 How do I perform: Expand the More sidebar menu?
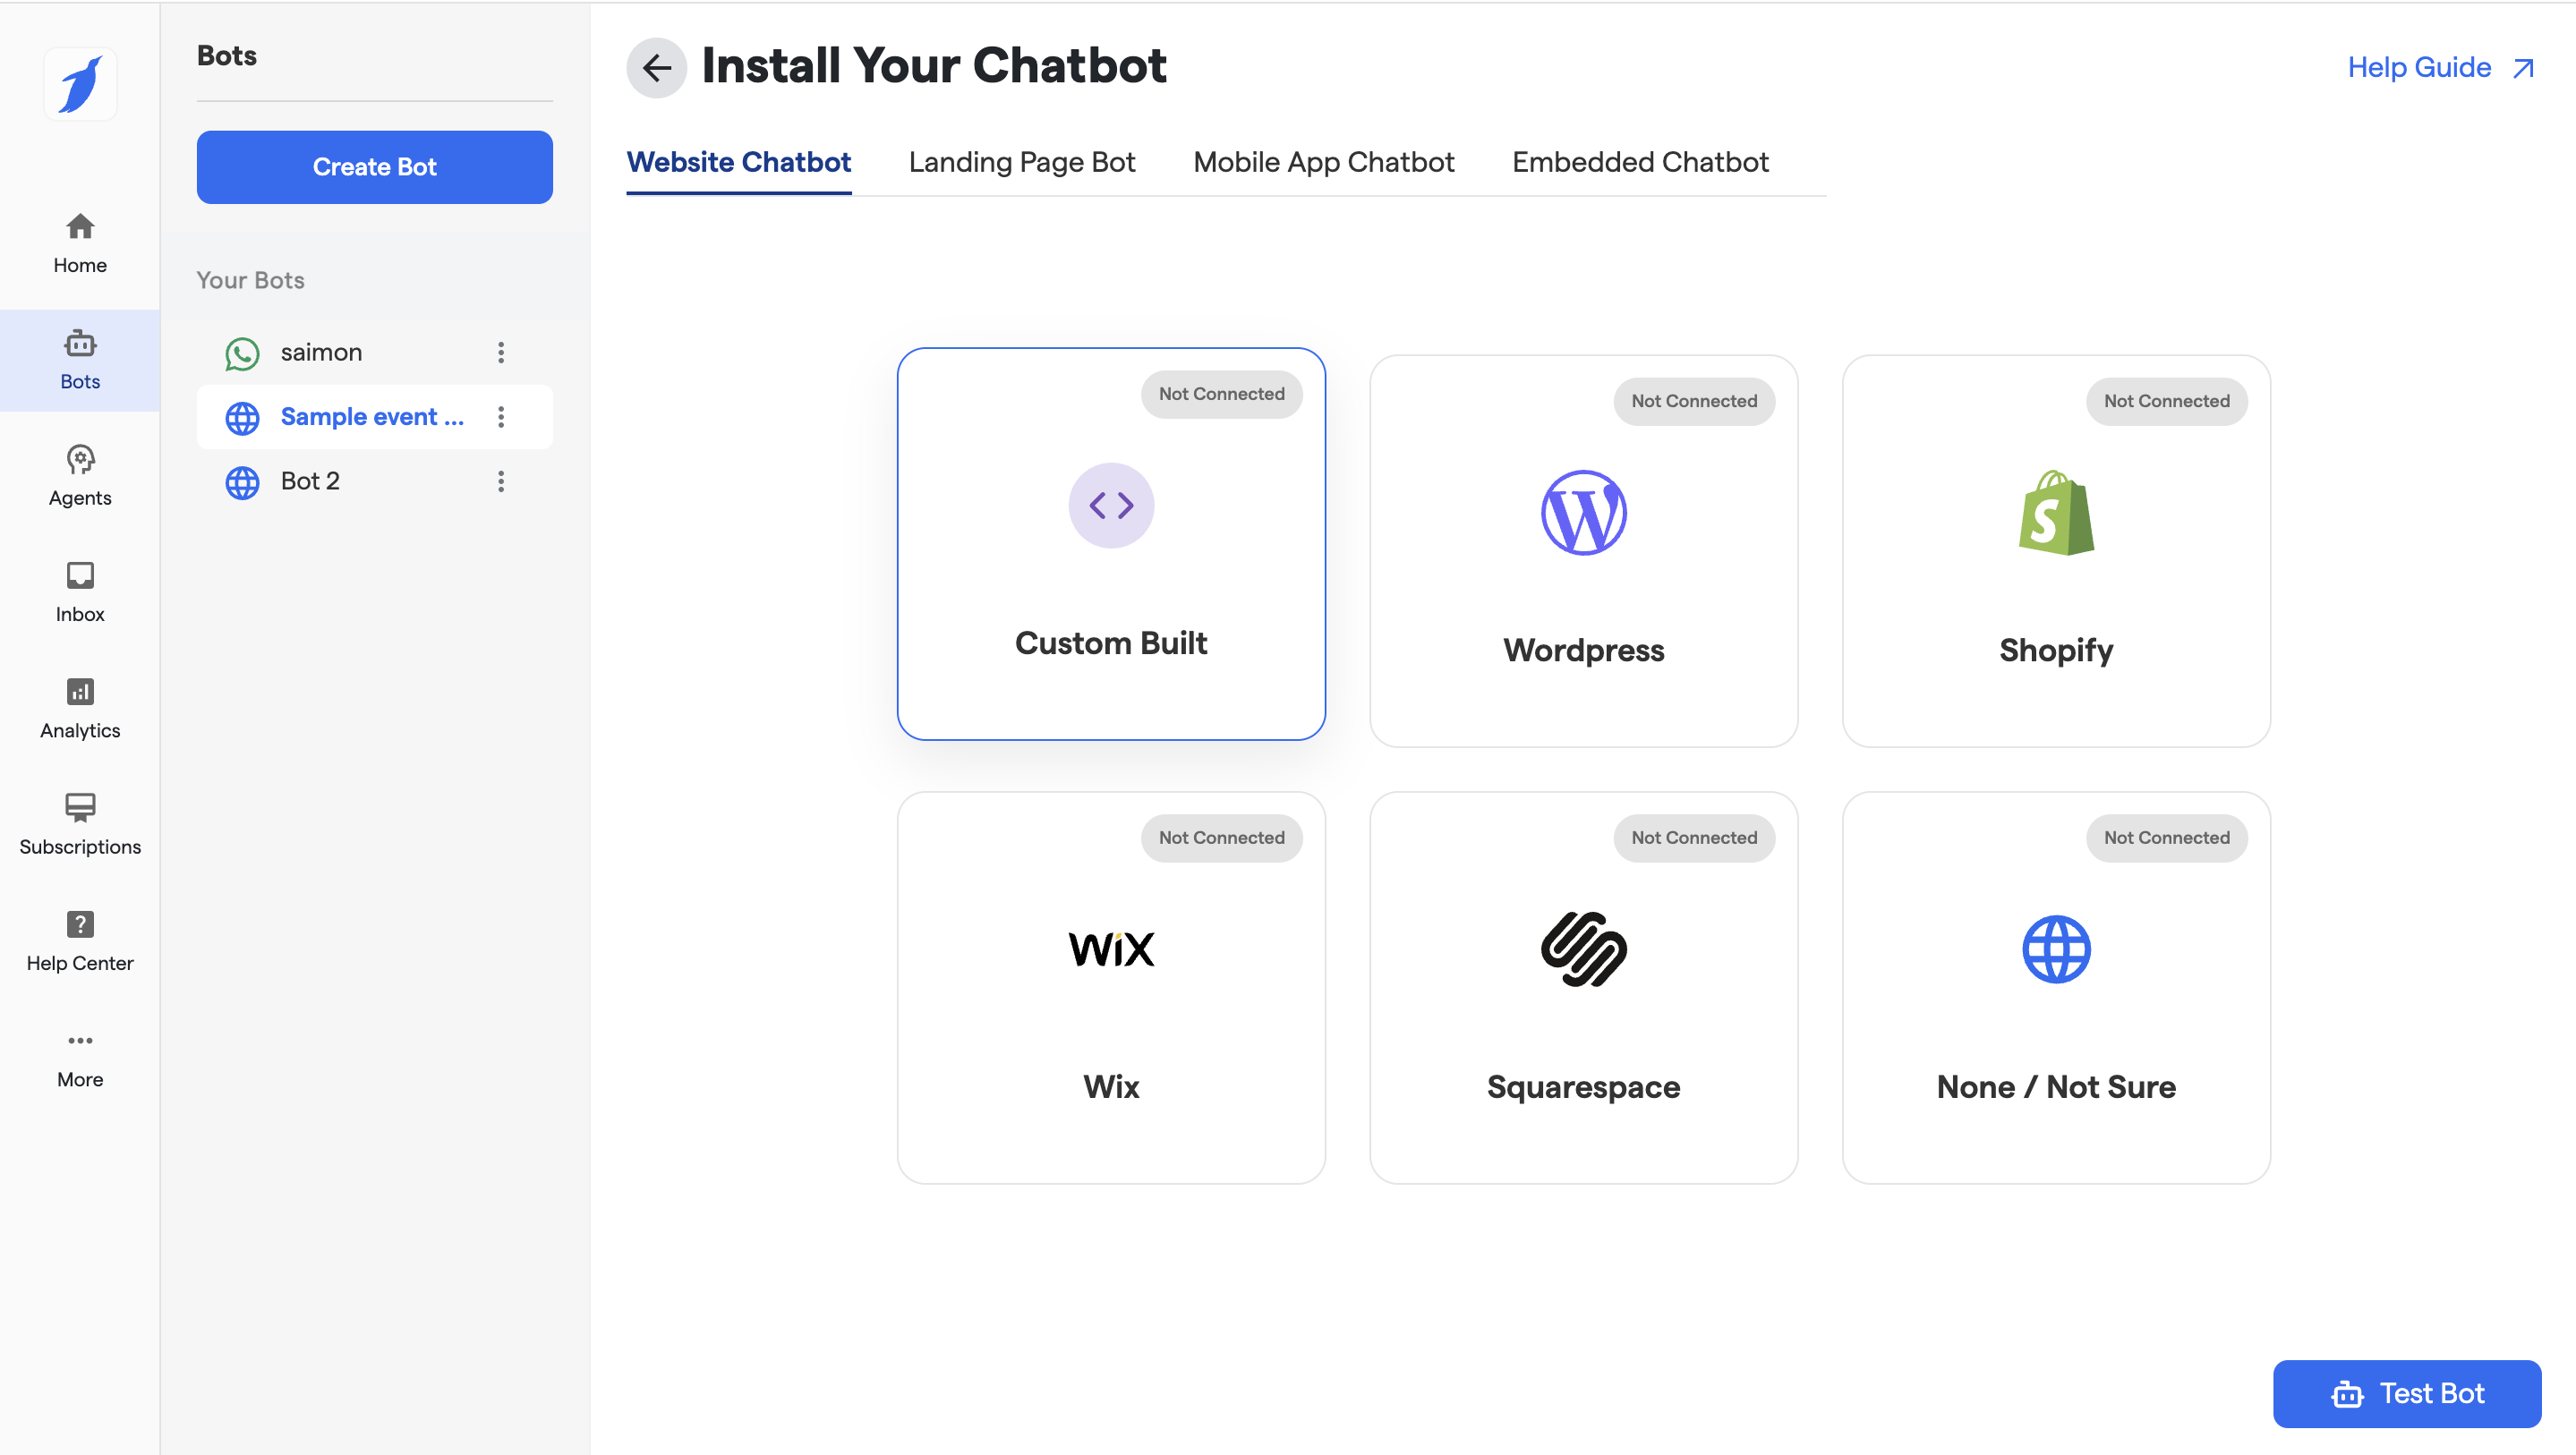[80, 1057]
